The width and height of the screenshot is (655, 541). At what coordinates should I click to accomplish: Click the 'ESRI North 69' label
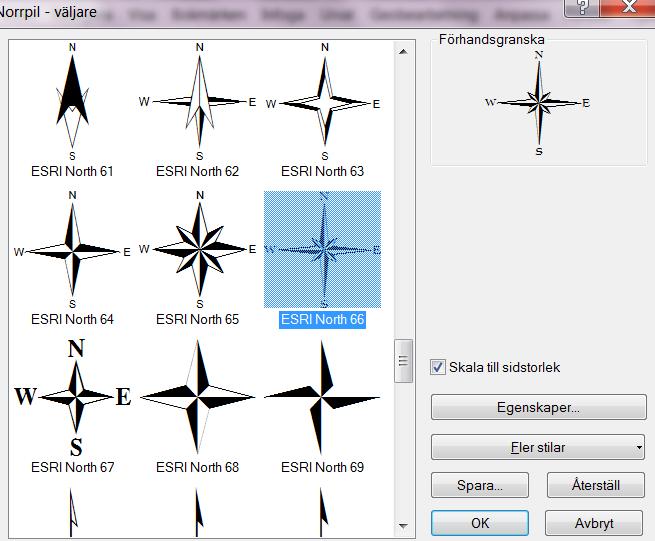point(322,467)
